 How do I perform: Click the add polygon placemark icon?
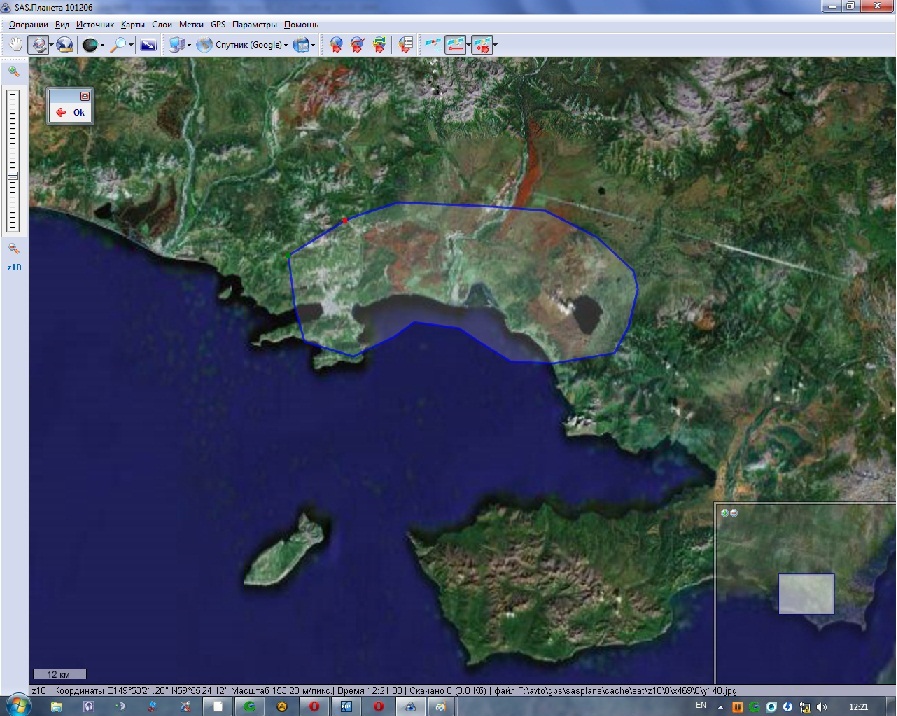tap(379, 45)
